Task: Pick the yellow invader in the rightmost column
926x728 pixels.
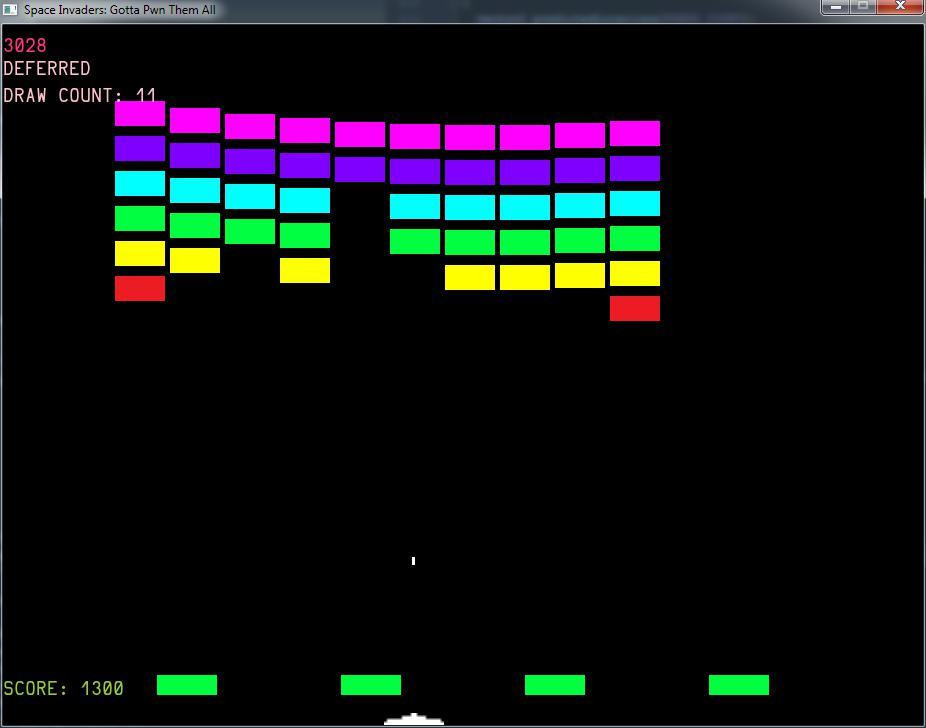Action: point(635,273)
